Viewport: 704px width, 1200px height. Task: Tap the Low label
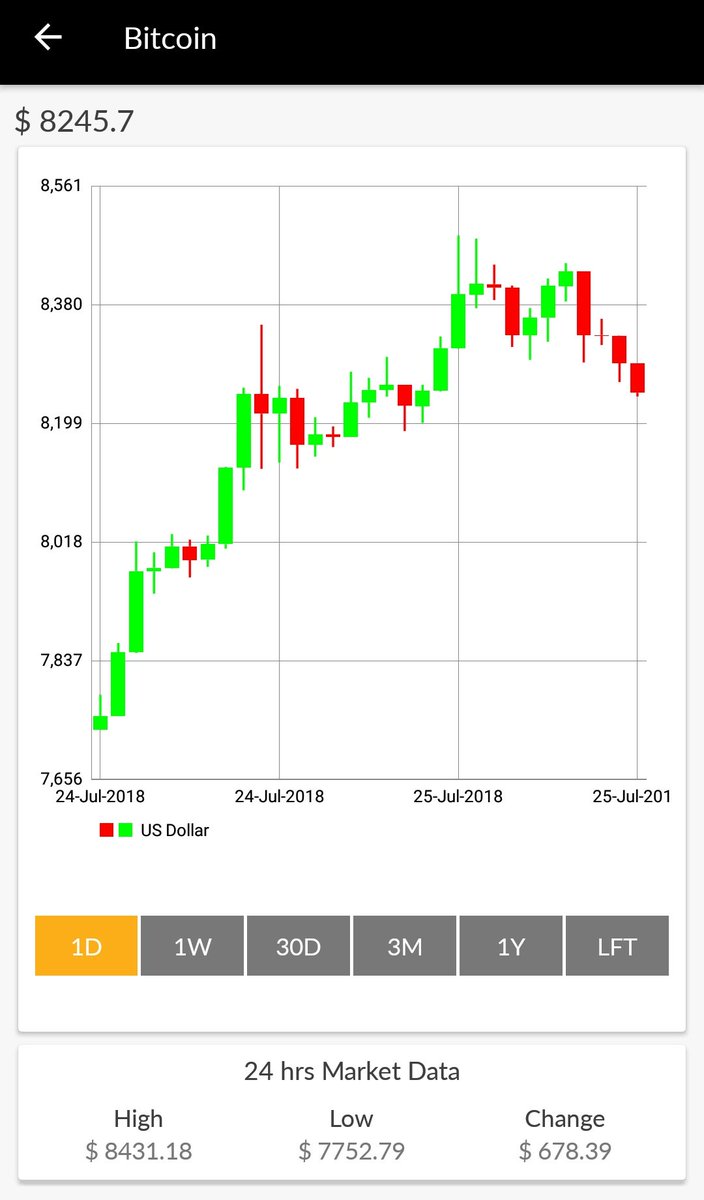click(352, 1119)
